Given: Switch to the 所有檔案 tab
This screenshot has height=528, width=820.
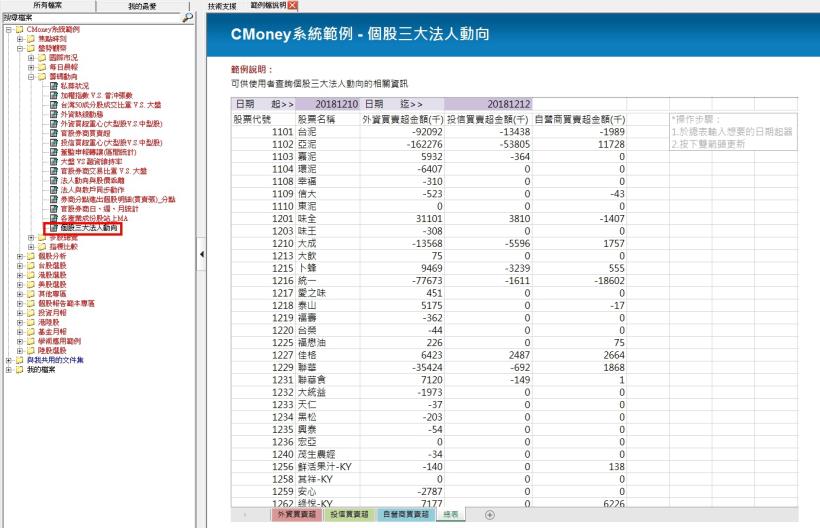Looking at the screenshot, I should click(x=48, y=5).
